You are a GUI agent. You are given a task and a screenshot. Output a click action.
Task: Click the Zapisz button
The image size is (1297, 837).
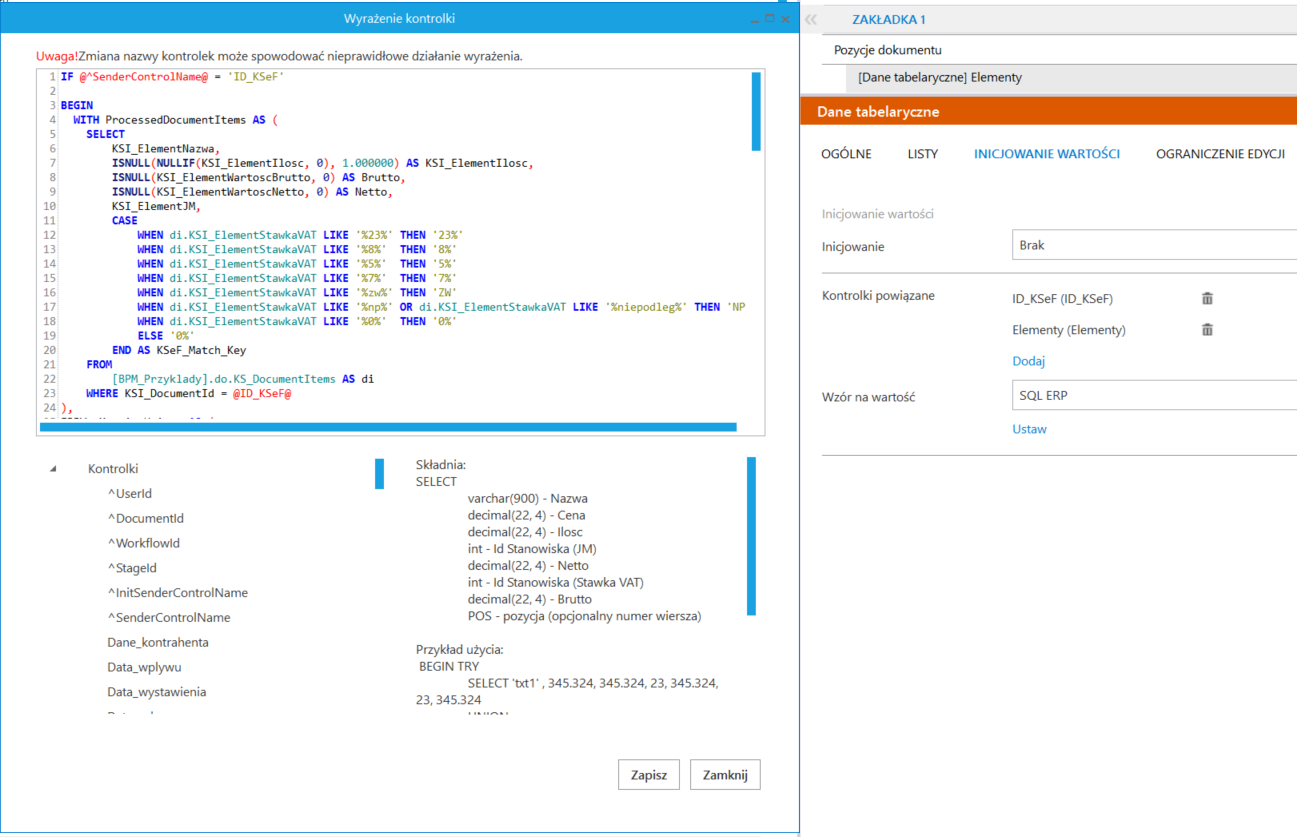(648, 775)
